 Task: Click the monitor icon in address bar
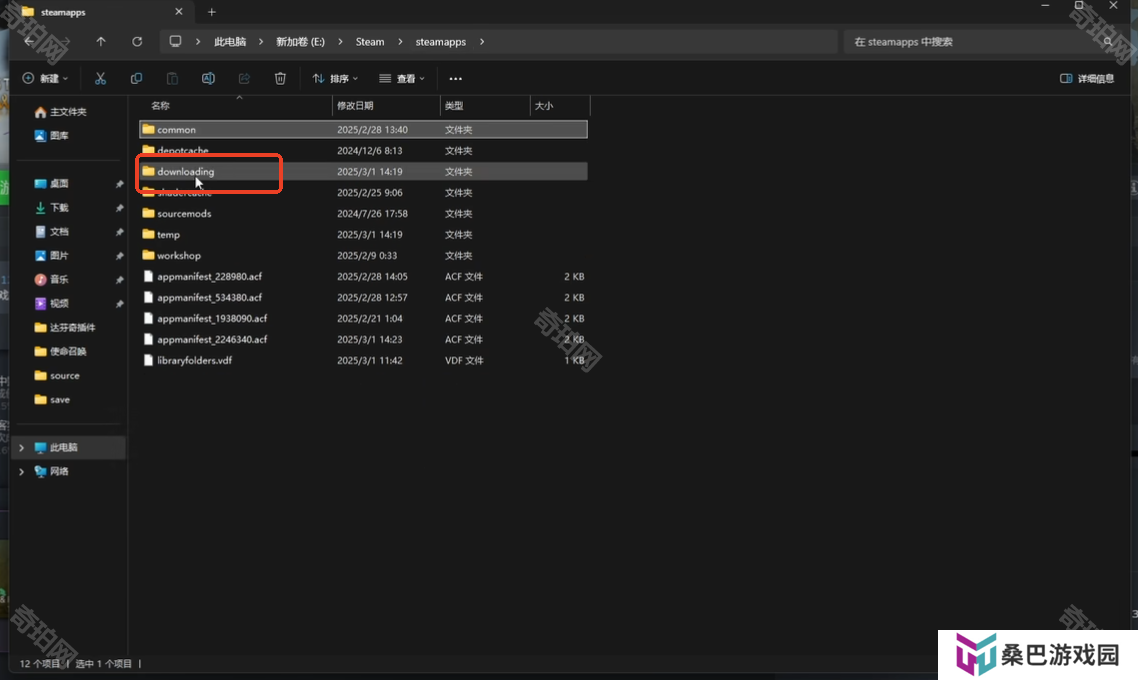pyautogui.click(x=175, y=41)
